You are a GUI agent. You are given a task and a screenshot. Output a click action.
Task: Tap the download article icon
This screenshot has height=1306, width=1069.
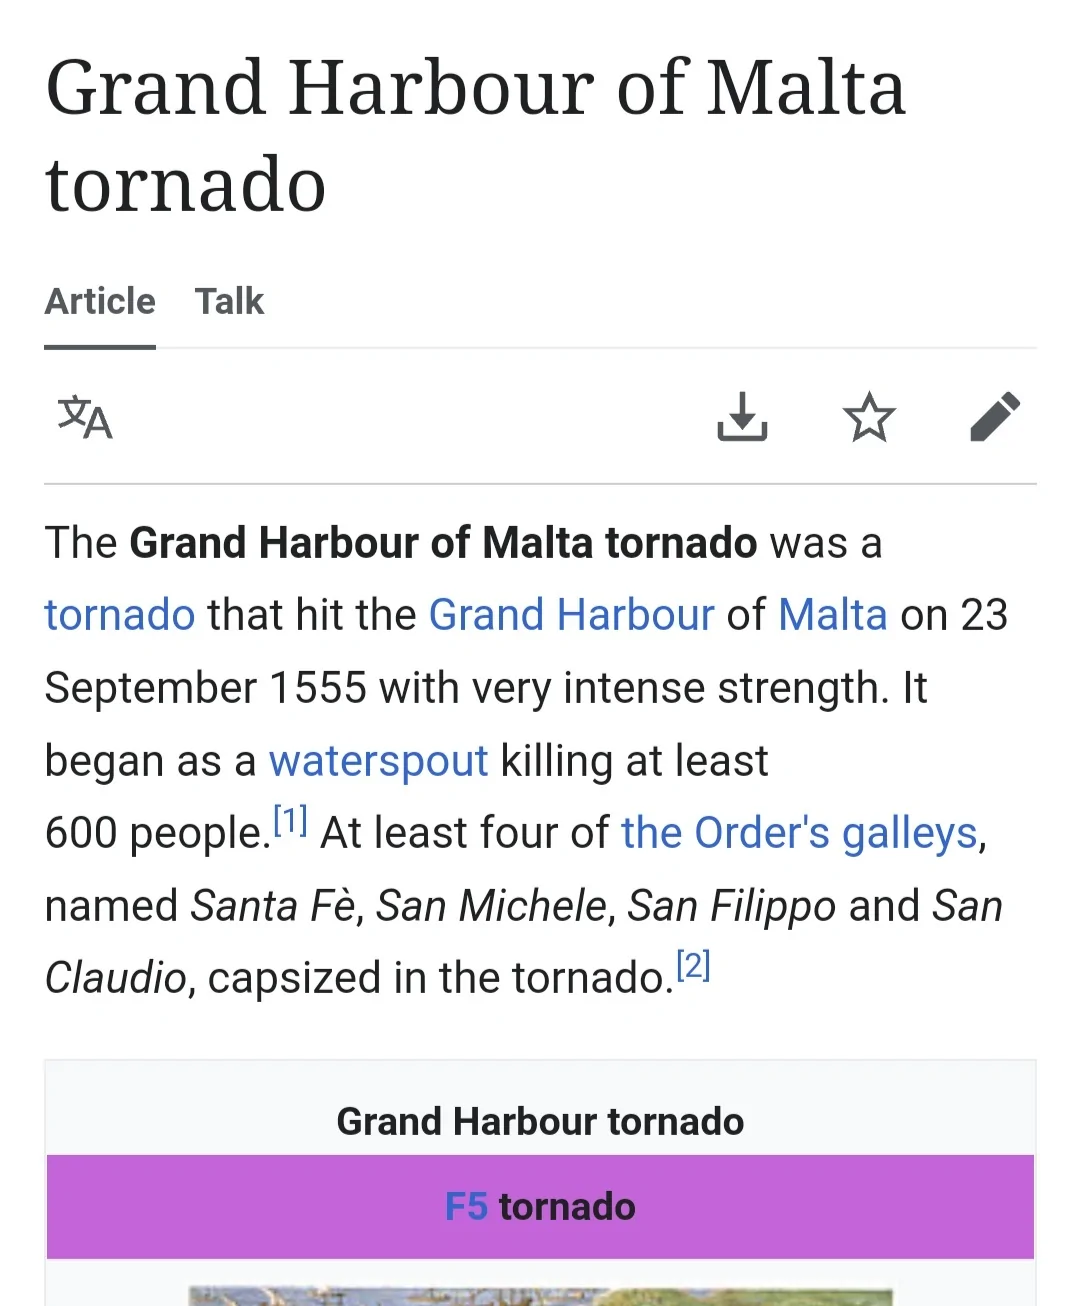[742, 417]
